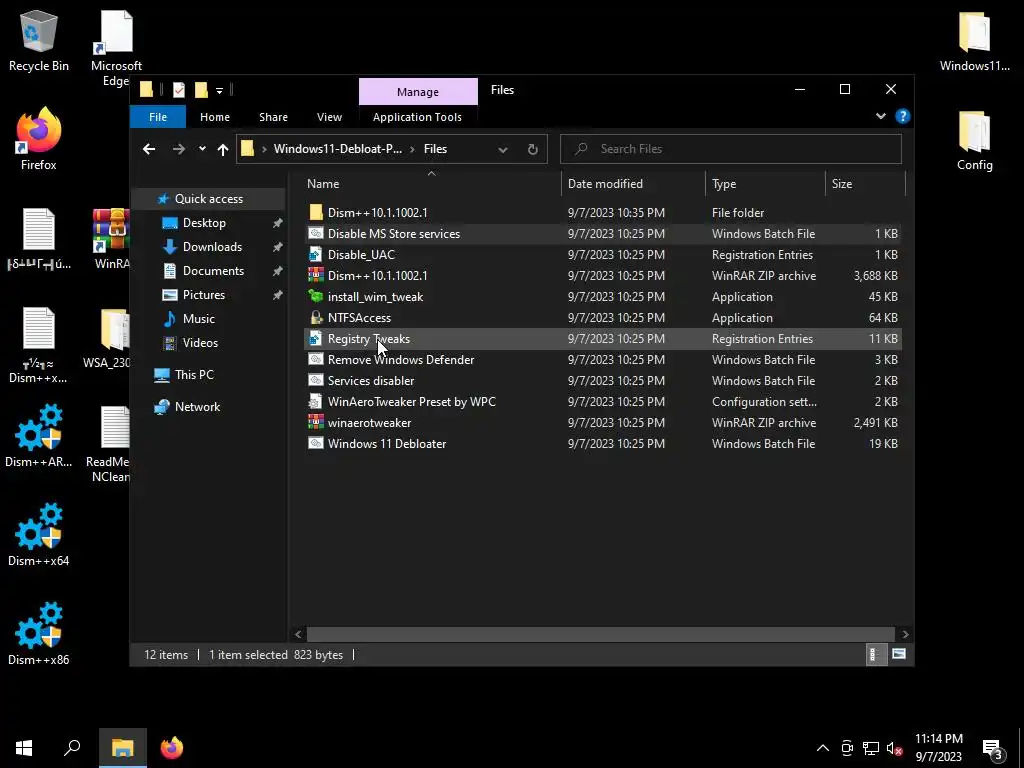The height and width of the screenshot is (768, 1024).
Task: Open Videos in the navigation pane
Action: 200,343
